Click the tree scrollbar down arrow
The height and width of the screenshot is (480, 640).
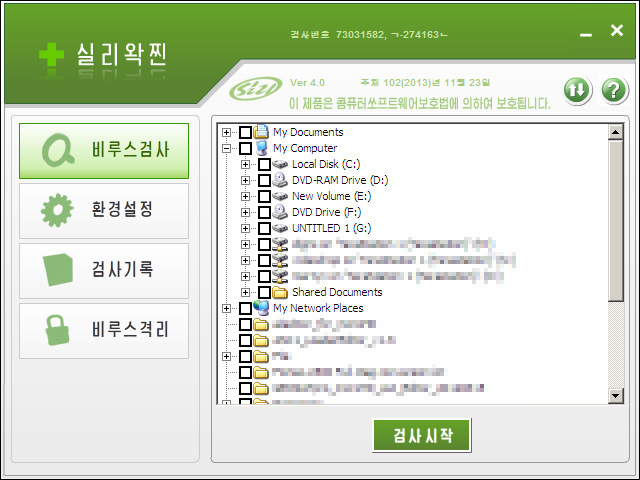[x=616, y=396]
